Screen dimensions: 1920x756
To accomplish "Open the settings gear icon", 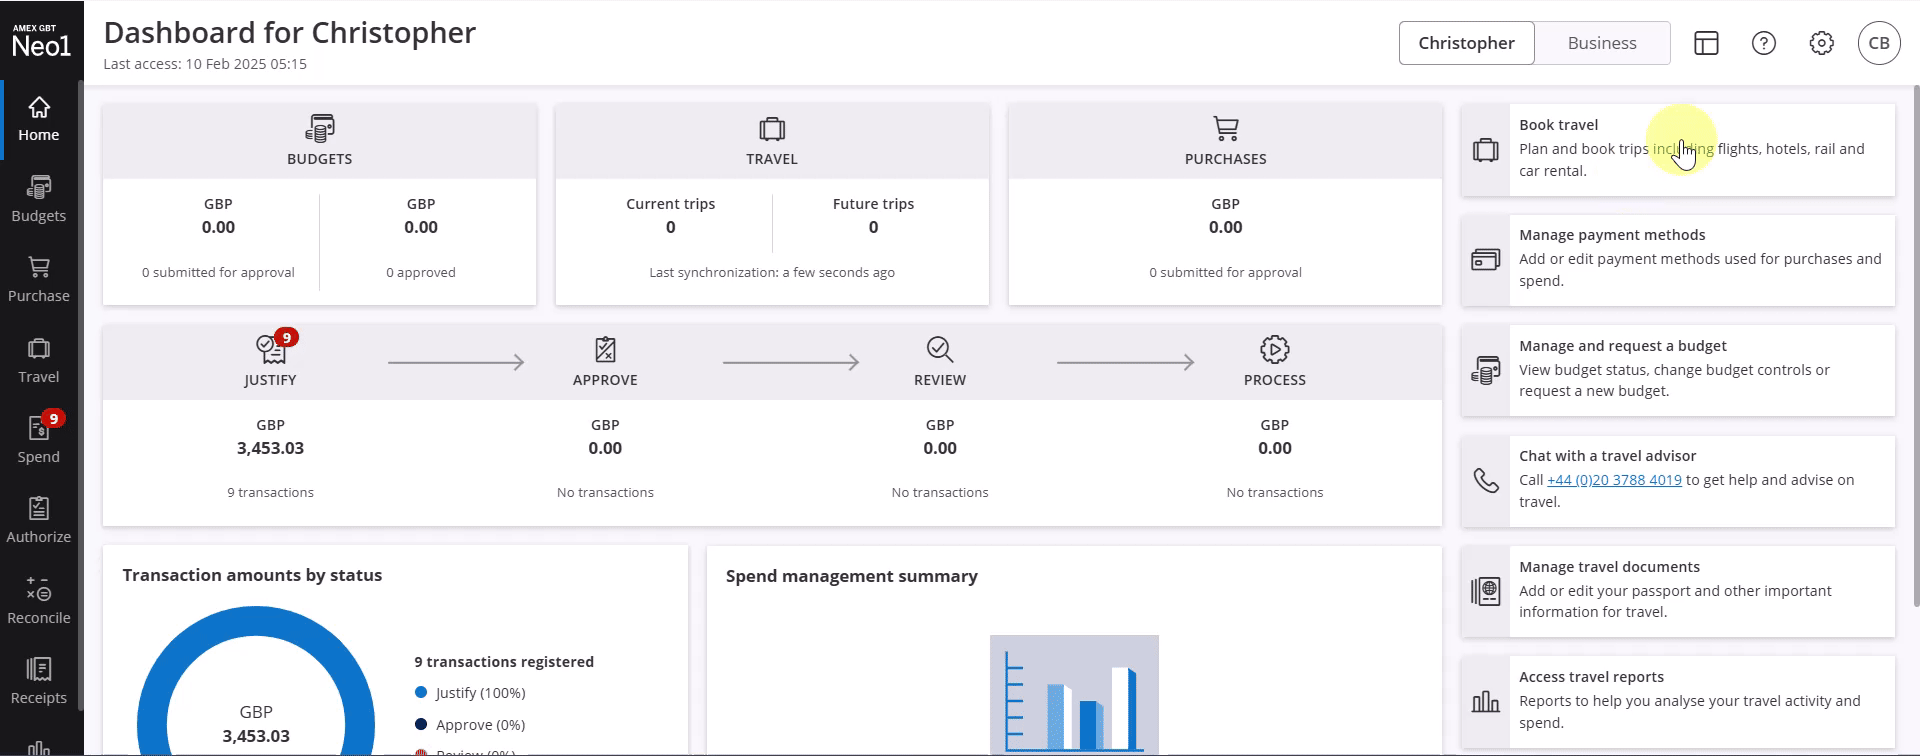I will click(1822, 43).
